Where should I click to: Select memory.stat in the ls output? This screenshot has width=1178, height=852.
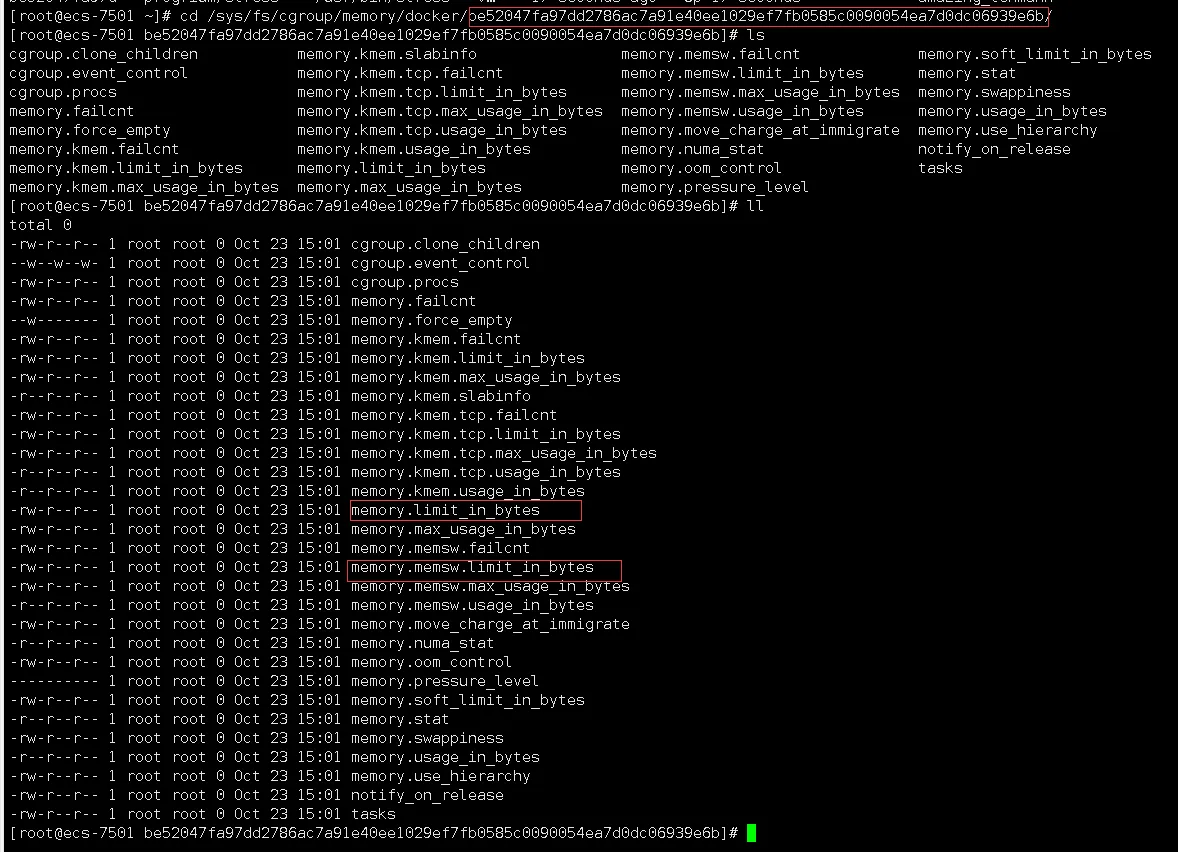pyautogui.click(x=966, y=74)
